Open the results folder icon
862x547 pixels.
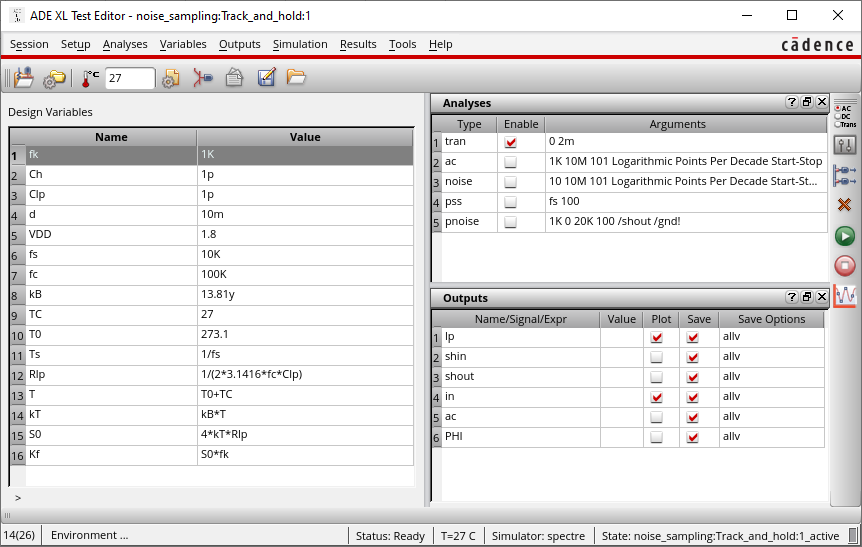click(296, 77)
